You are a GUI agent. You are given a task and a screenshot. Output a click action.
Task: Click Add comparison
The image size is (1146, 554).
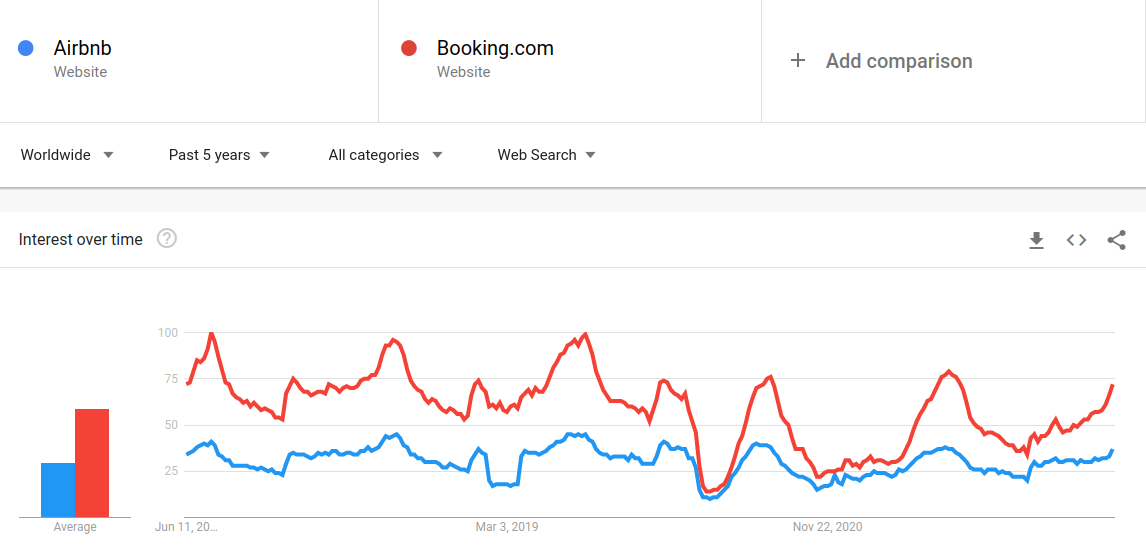[x=899, y=61]
